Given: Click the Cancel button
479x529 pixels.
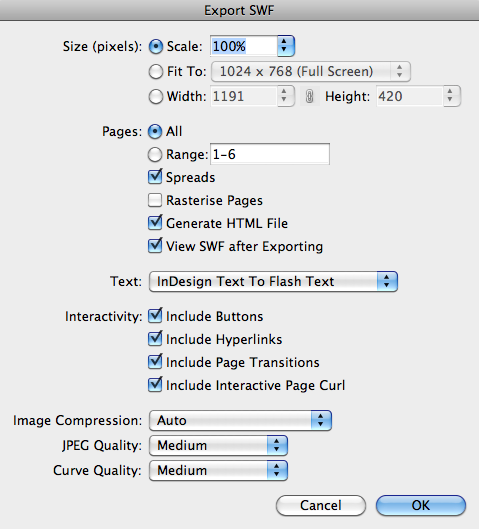Looking at the screenshot, I should coord(321,505).
